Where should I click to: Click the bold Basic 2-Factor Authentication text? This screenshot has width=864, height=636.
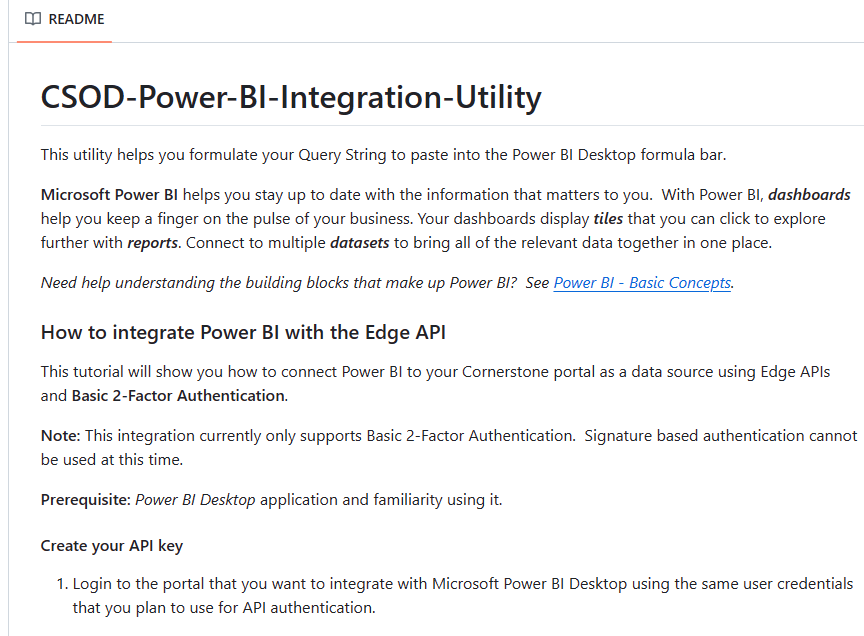(179, 396)
